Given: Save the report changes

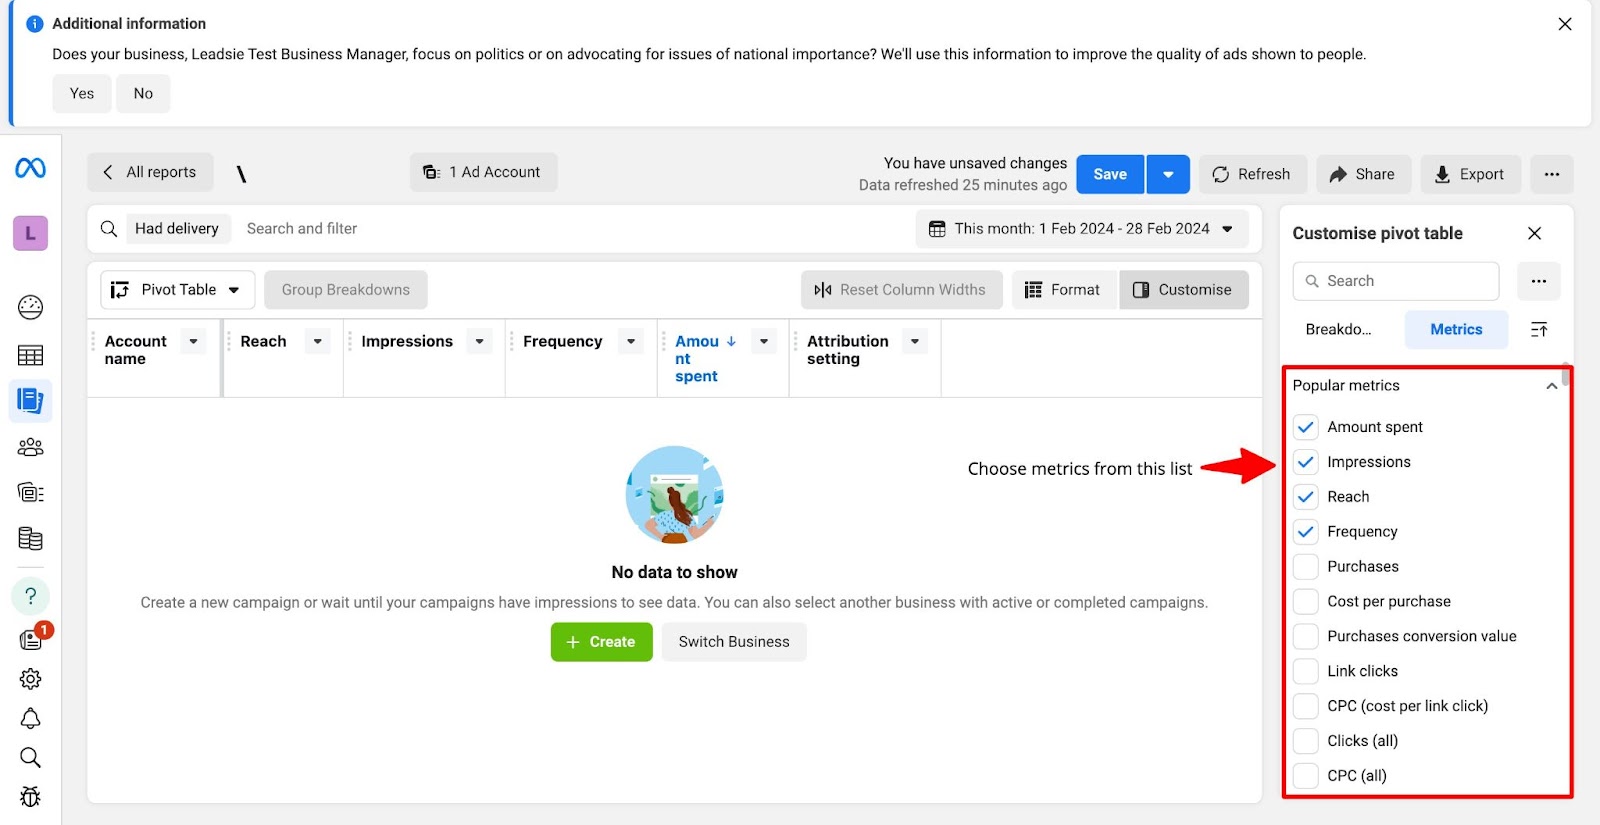Looking at the screenshot, I should (x=1110, y=174).
